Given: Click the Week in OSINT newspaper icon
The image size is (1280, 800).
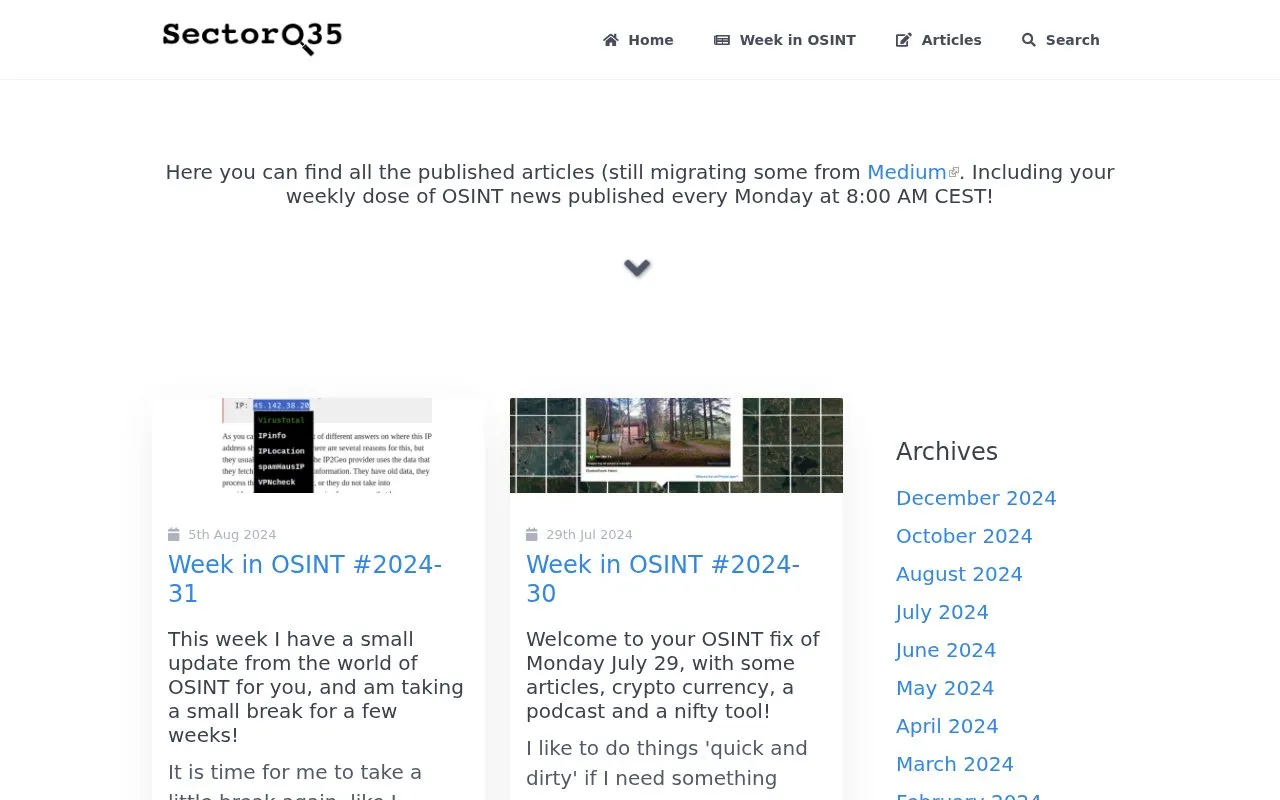Looking at the screenshot, I should pyautogui.click(x=722, y=40).
